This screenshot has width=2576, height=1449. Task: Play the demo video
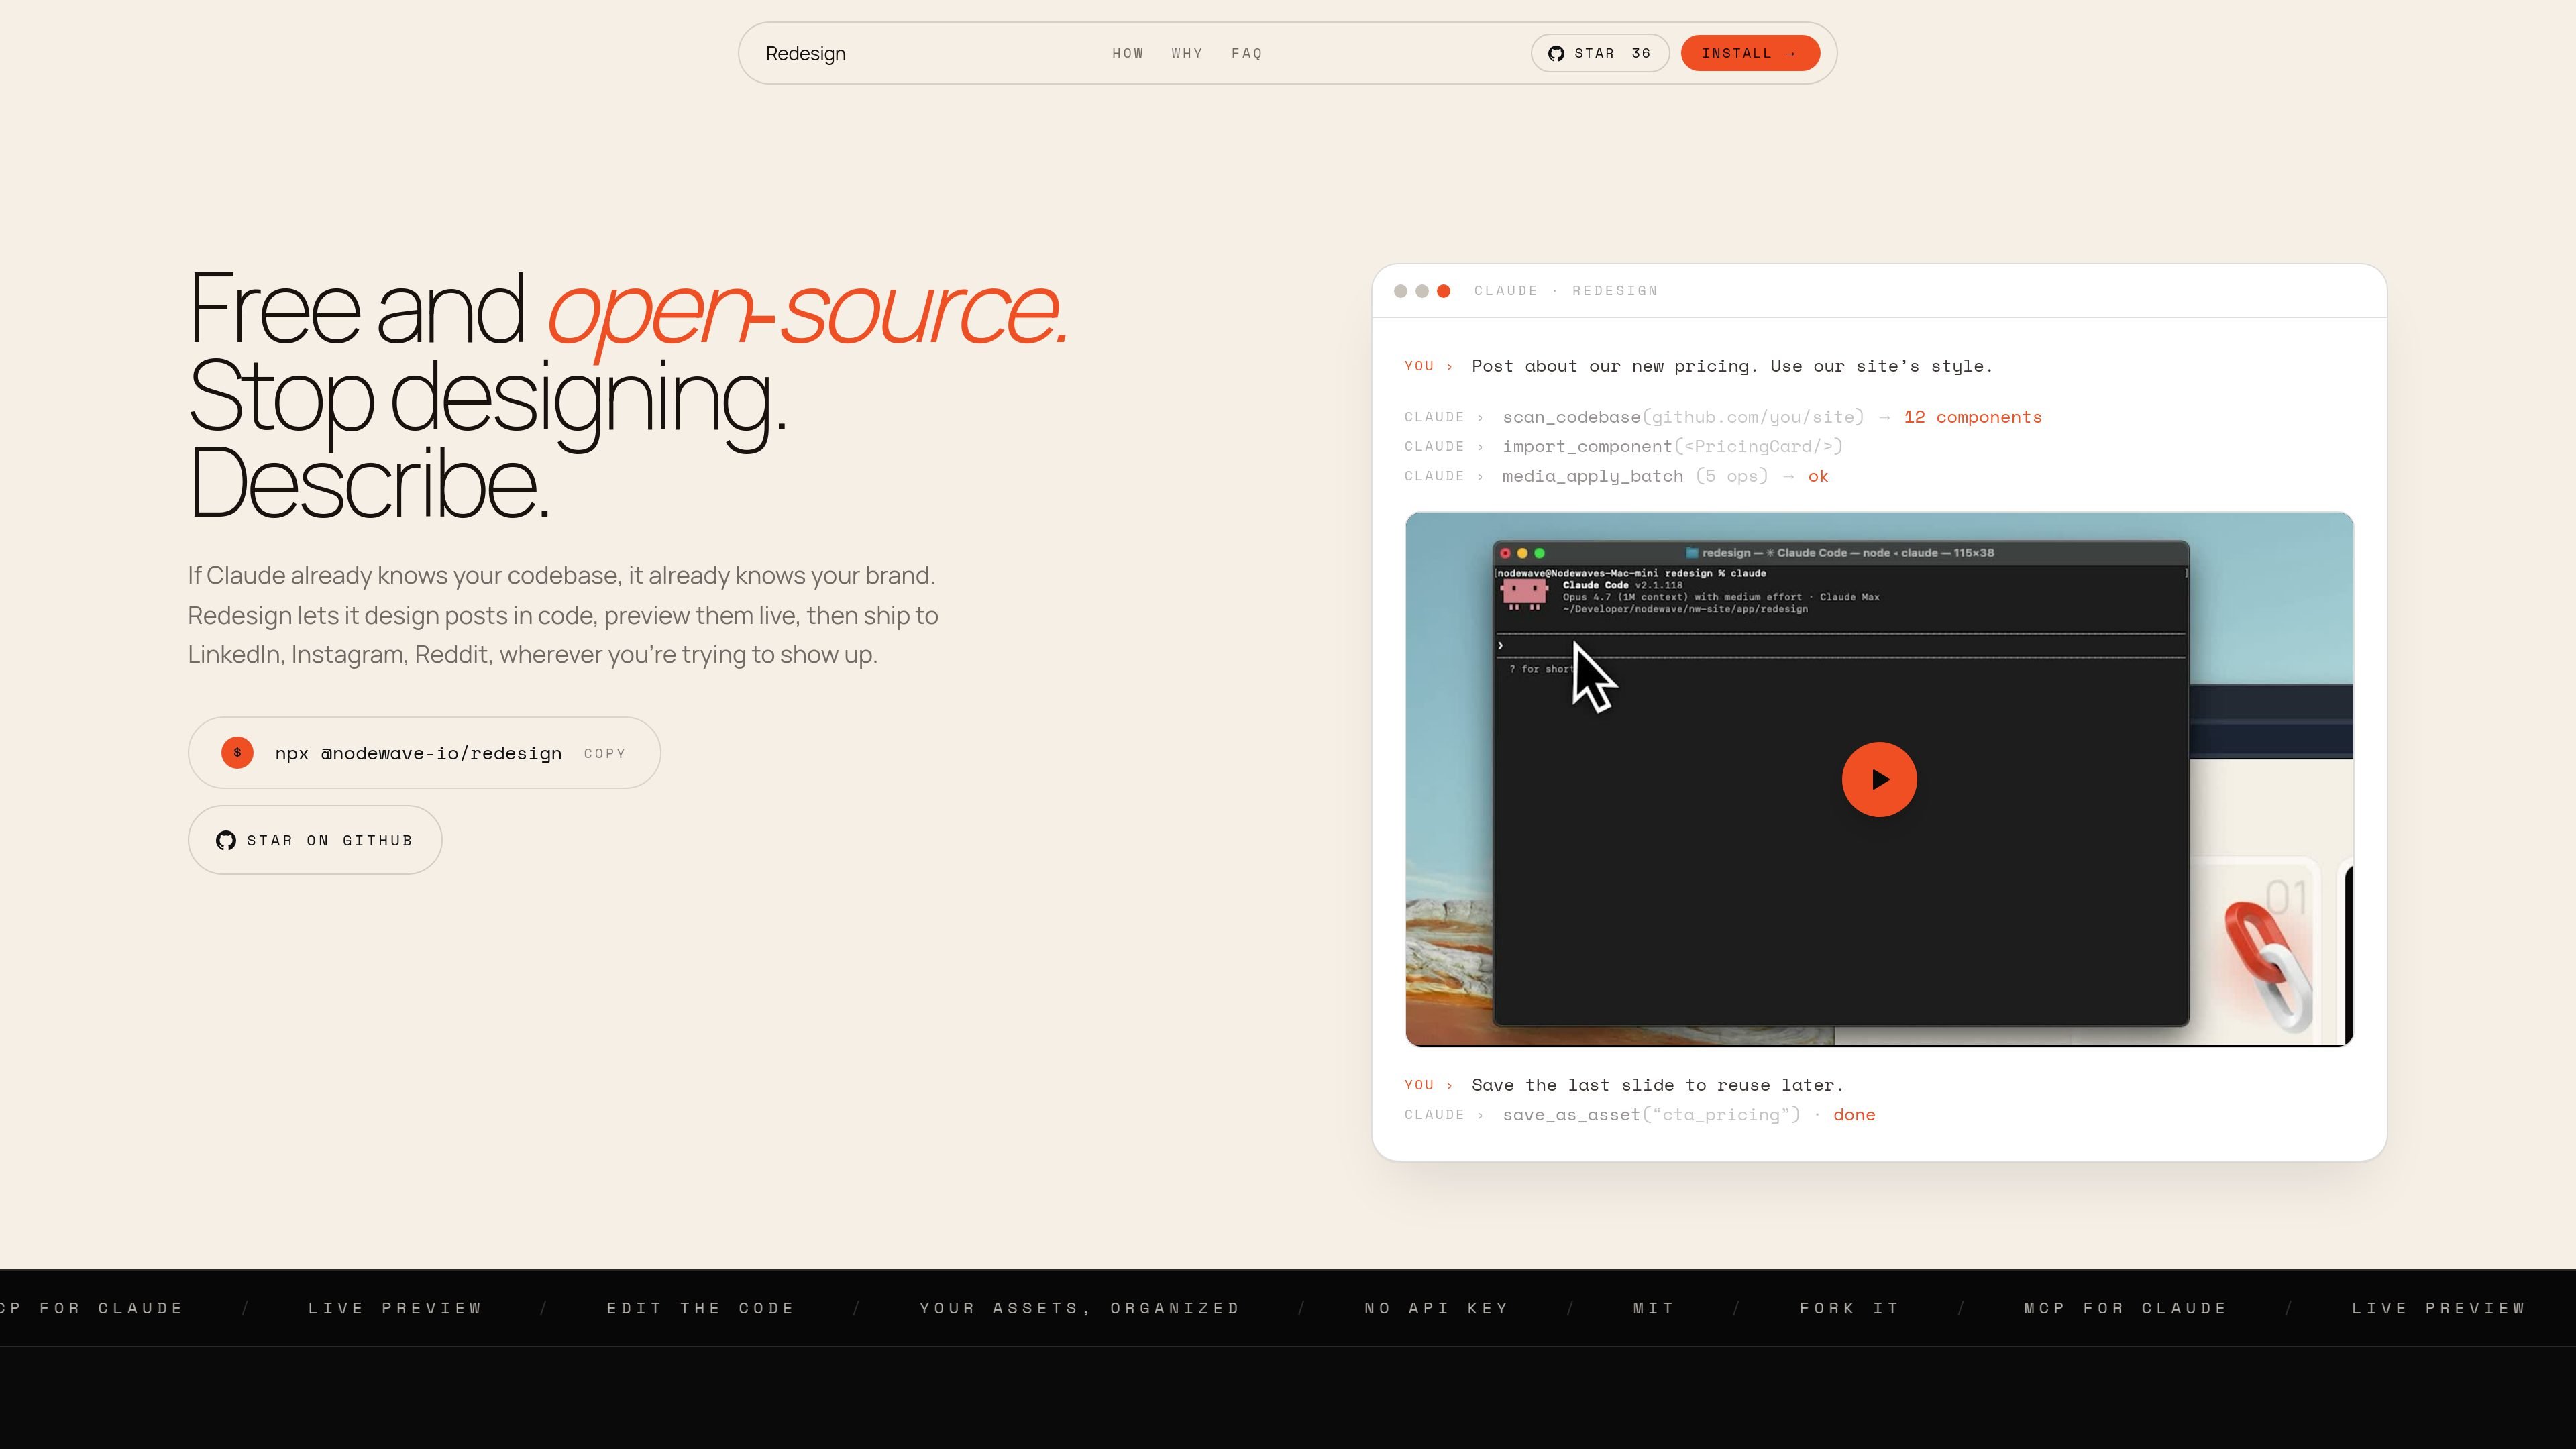pos(1879,779)
